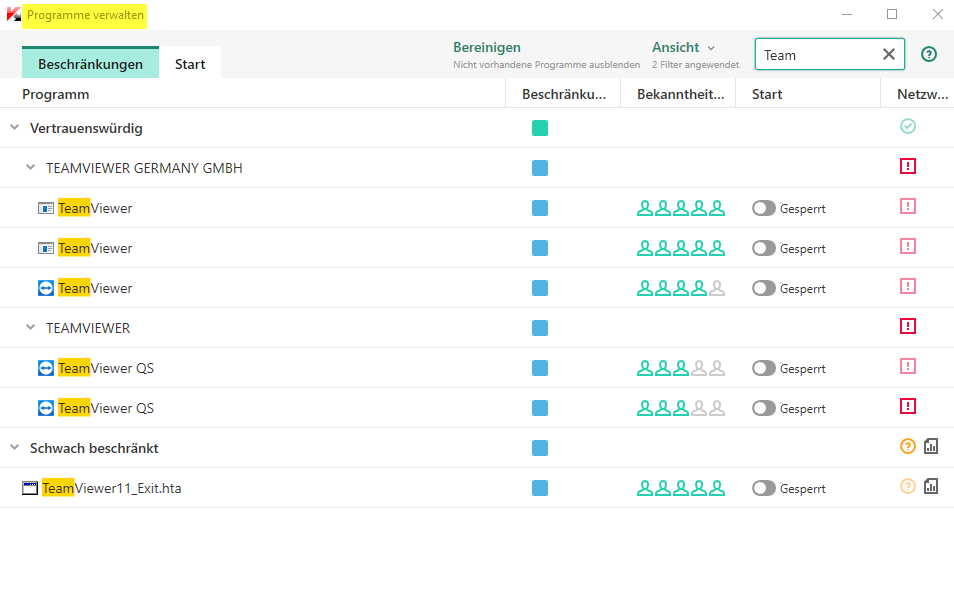
Task: Click Kaspersky logo in title bar
Action: [14, 15]
